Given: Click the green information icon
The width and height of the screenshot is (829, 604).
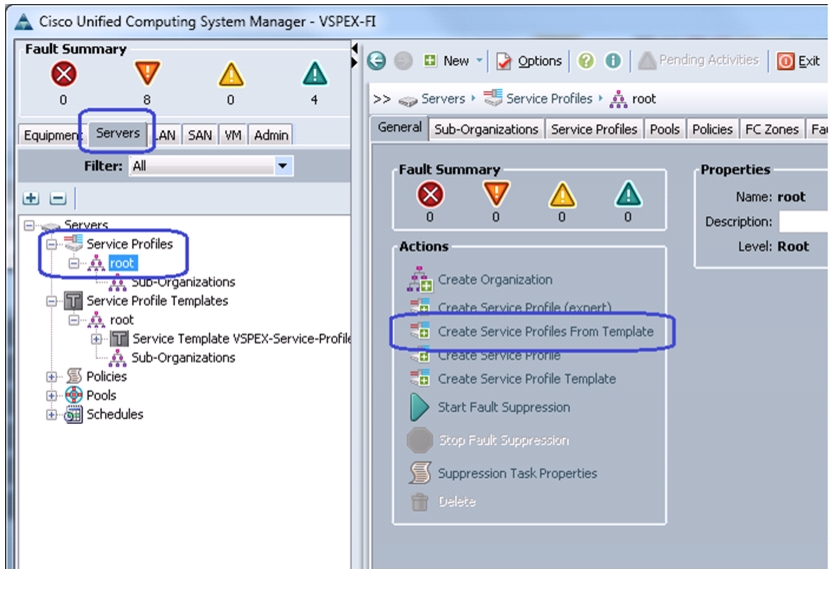Looking at the screenshot, I should [613, 61].
